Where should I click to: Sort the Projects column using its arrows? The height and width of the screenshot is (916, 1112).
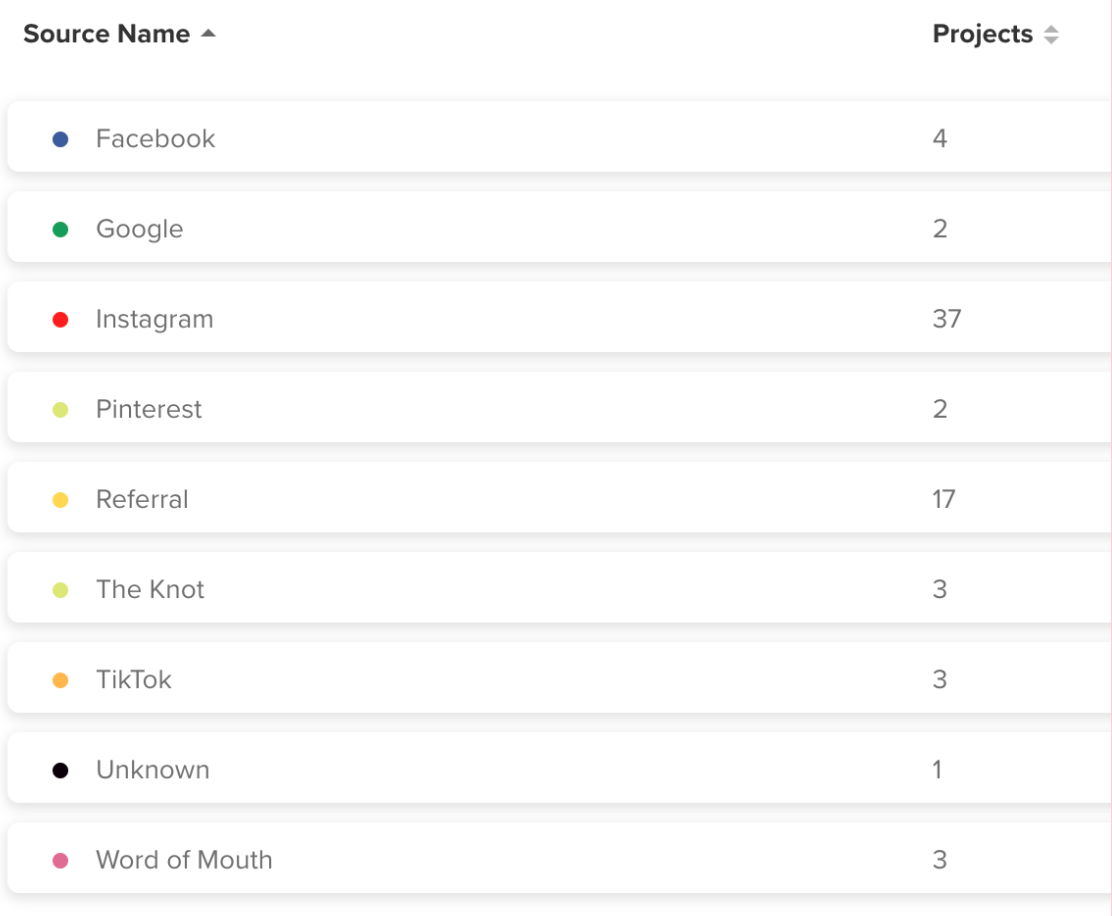(x=1052, y=33)
